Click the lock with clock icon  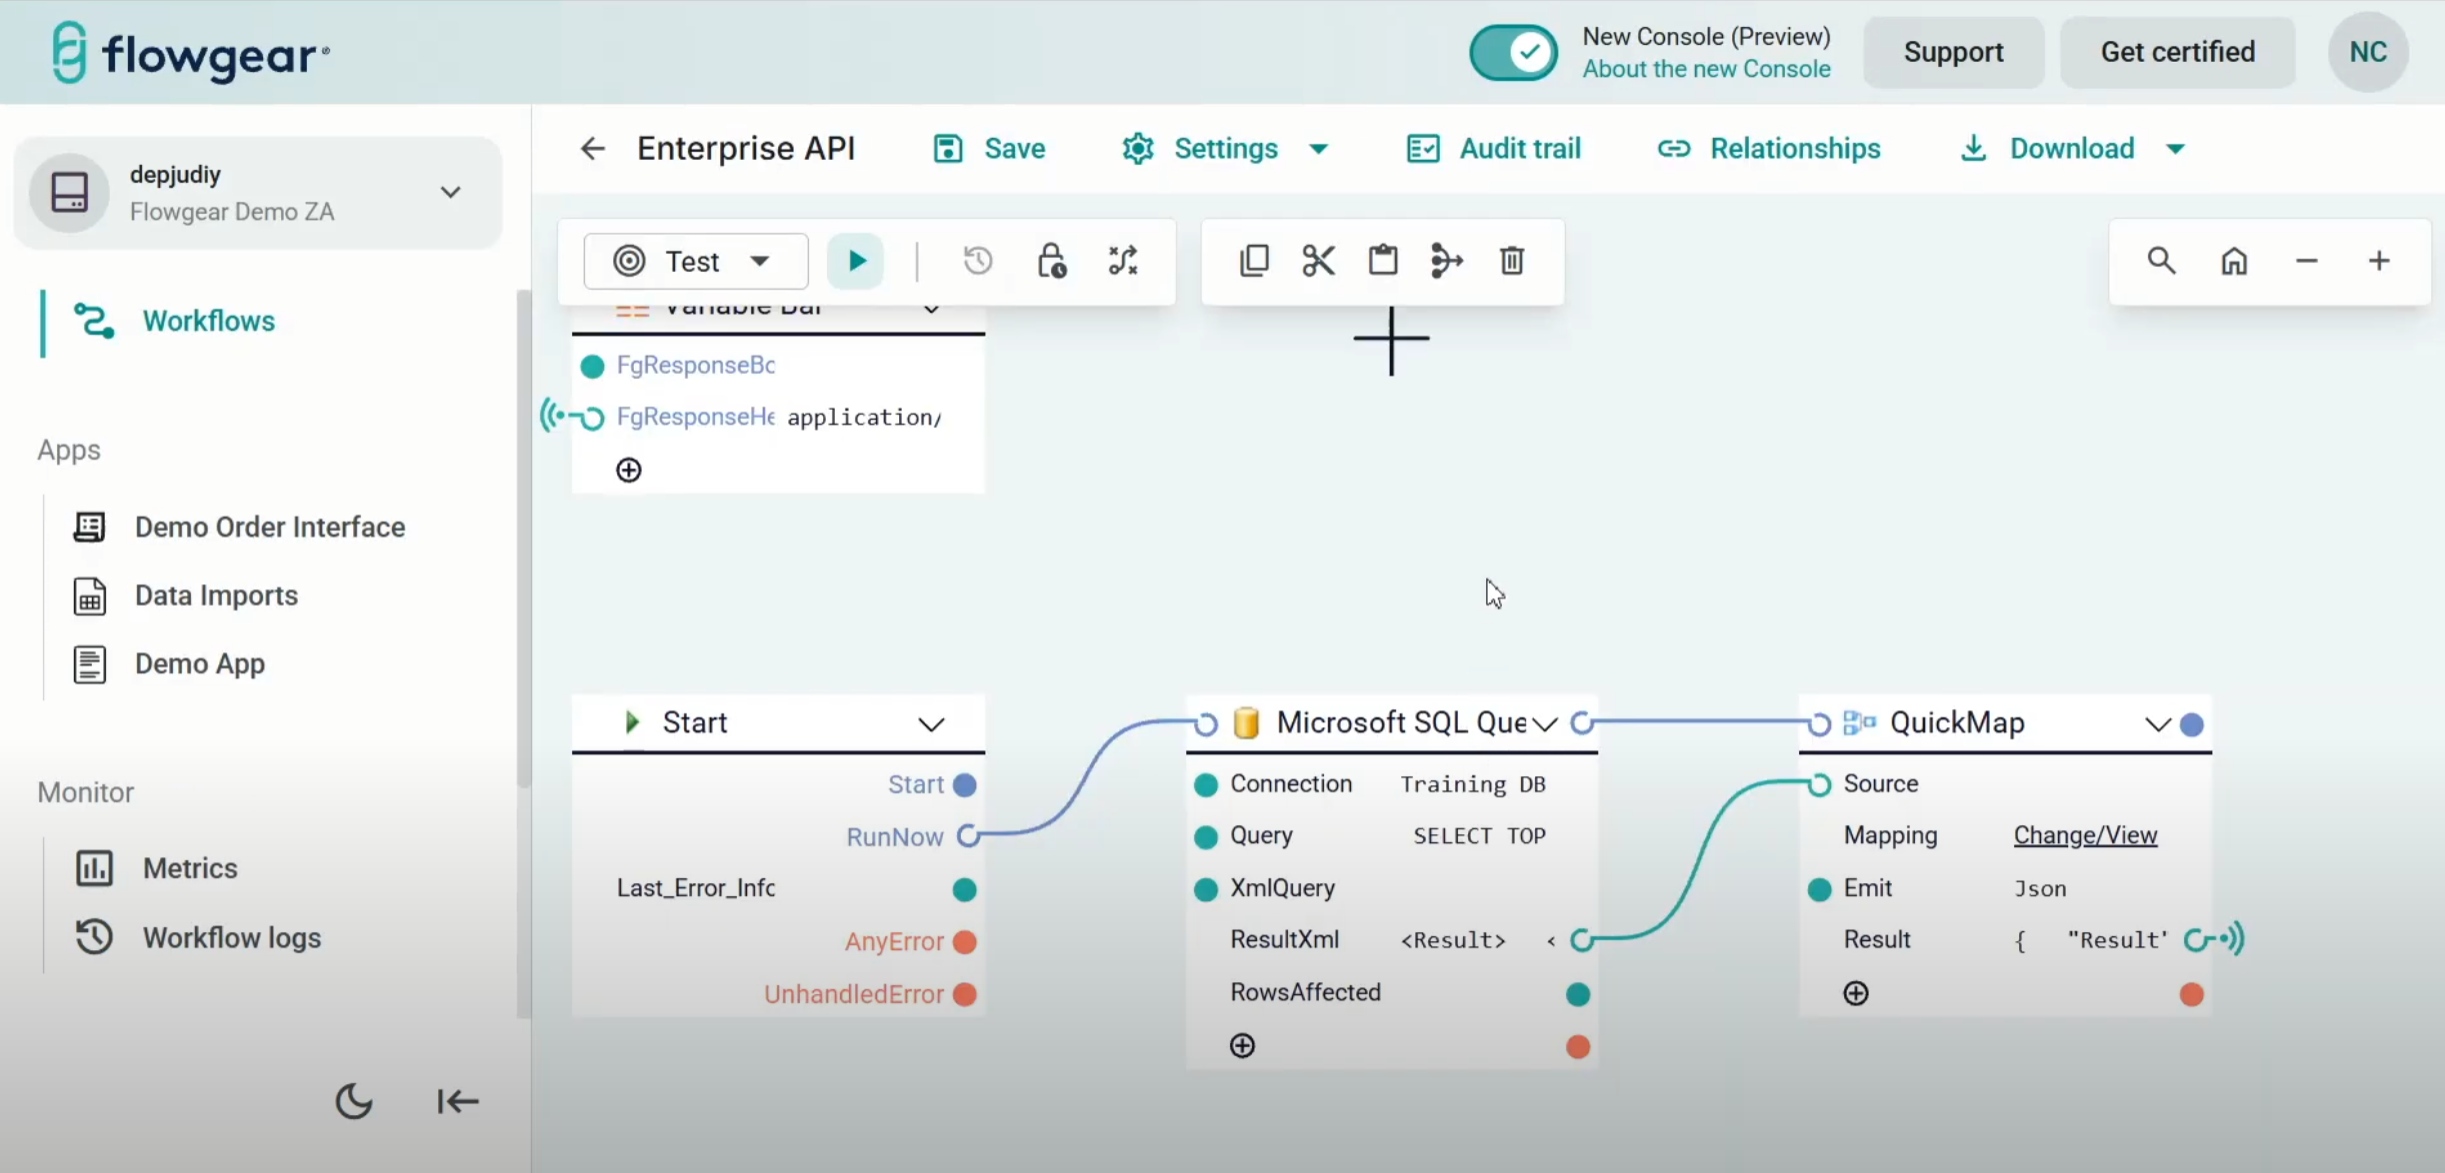click(1051, 261)
